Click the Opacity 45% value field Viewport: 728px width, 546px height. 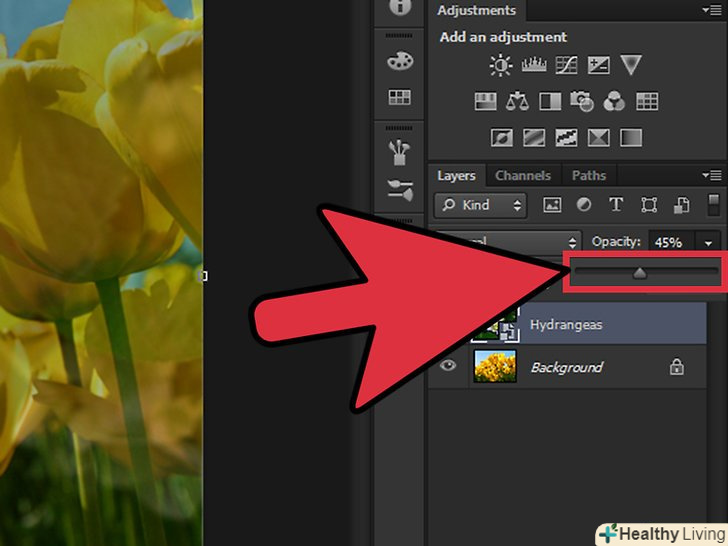(x=671, y=242)
